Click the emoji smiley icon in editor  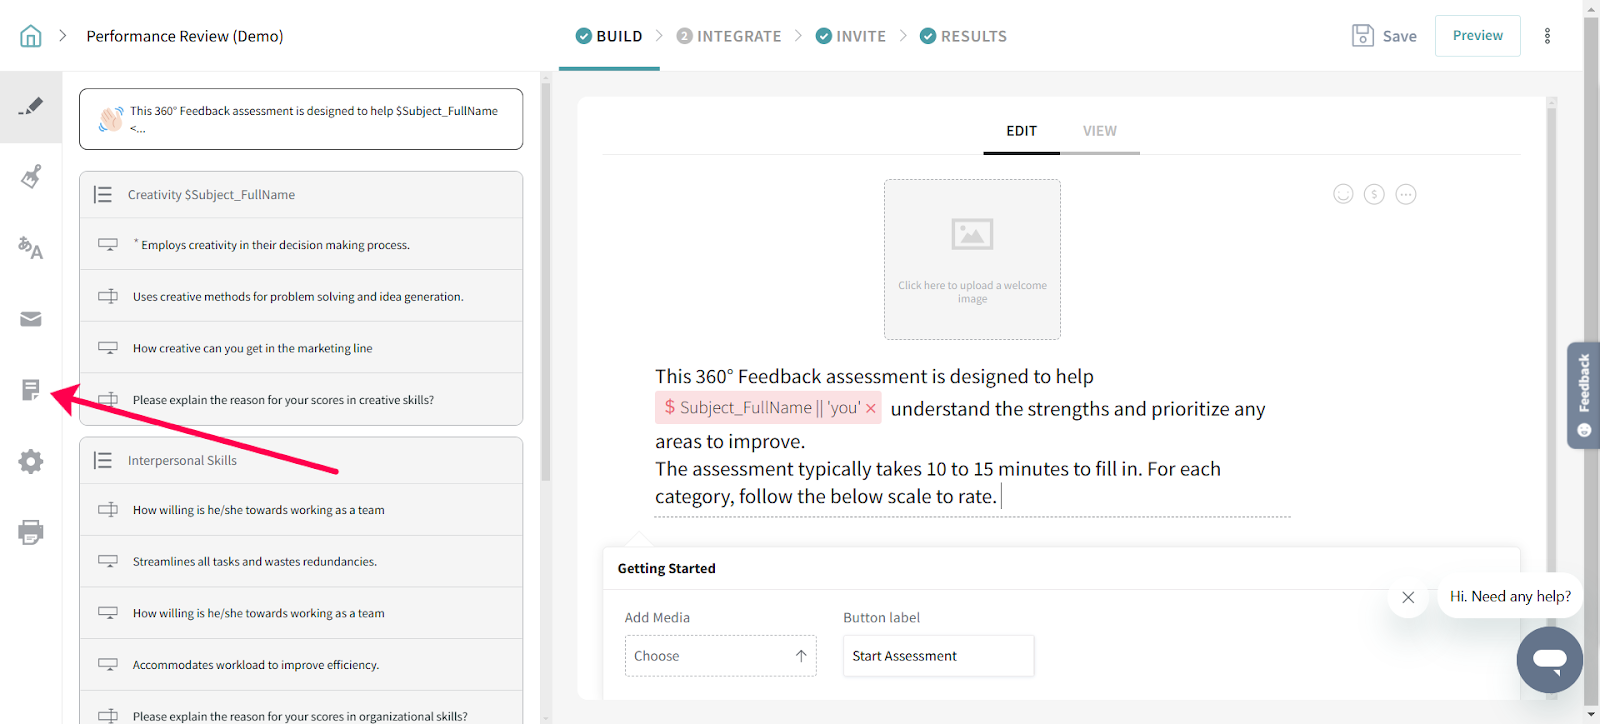point(1343,194)
